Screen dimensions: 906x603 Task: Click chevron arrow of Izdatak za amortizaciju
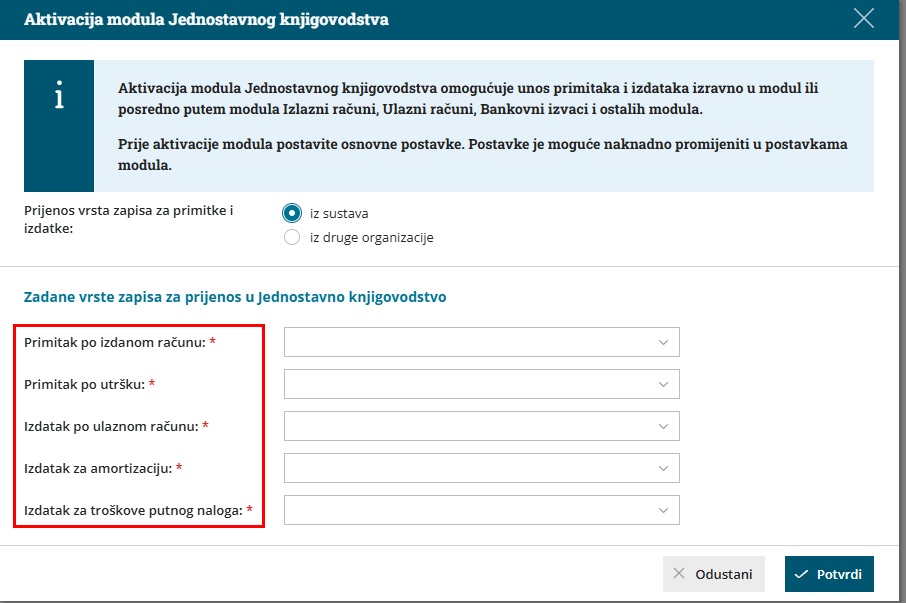[663, 468]
